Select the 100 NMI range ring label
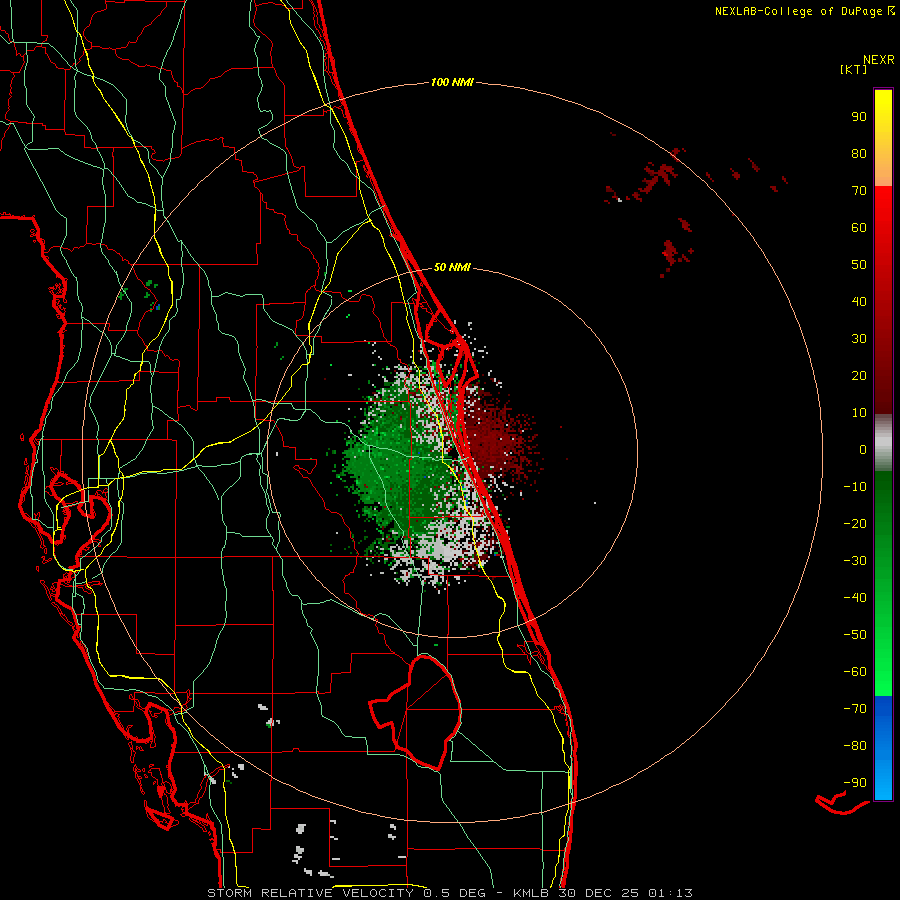 tap(452, 83)
